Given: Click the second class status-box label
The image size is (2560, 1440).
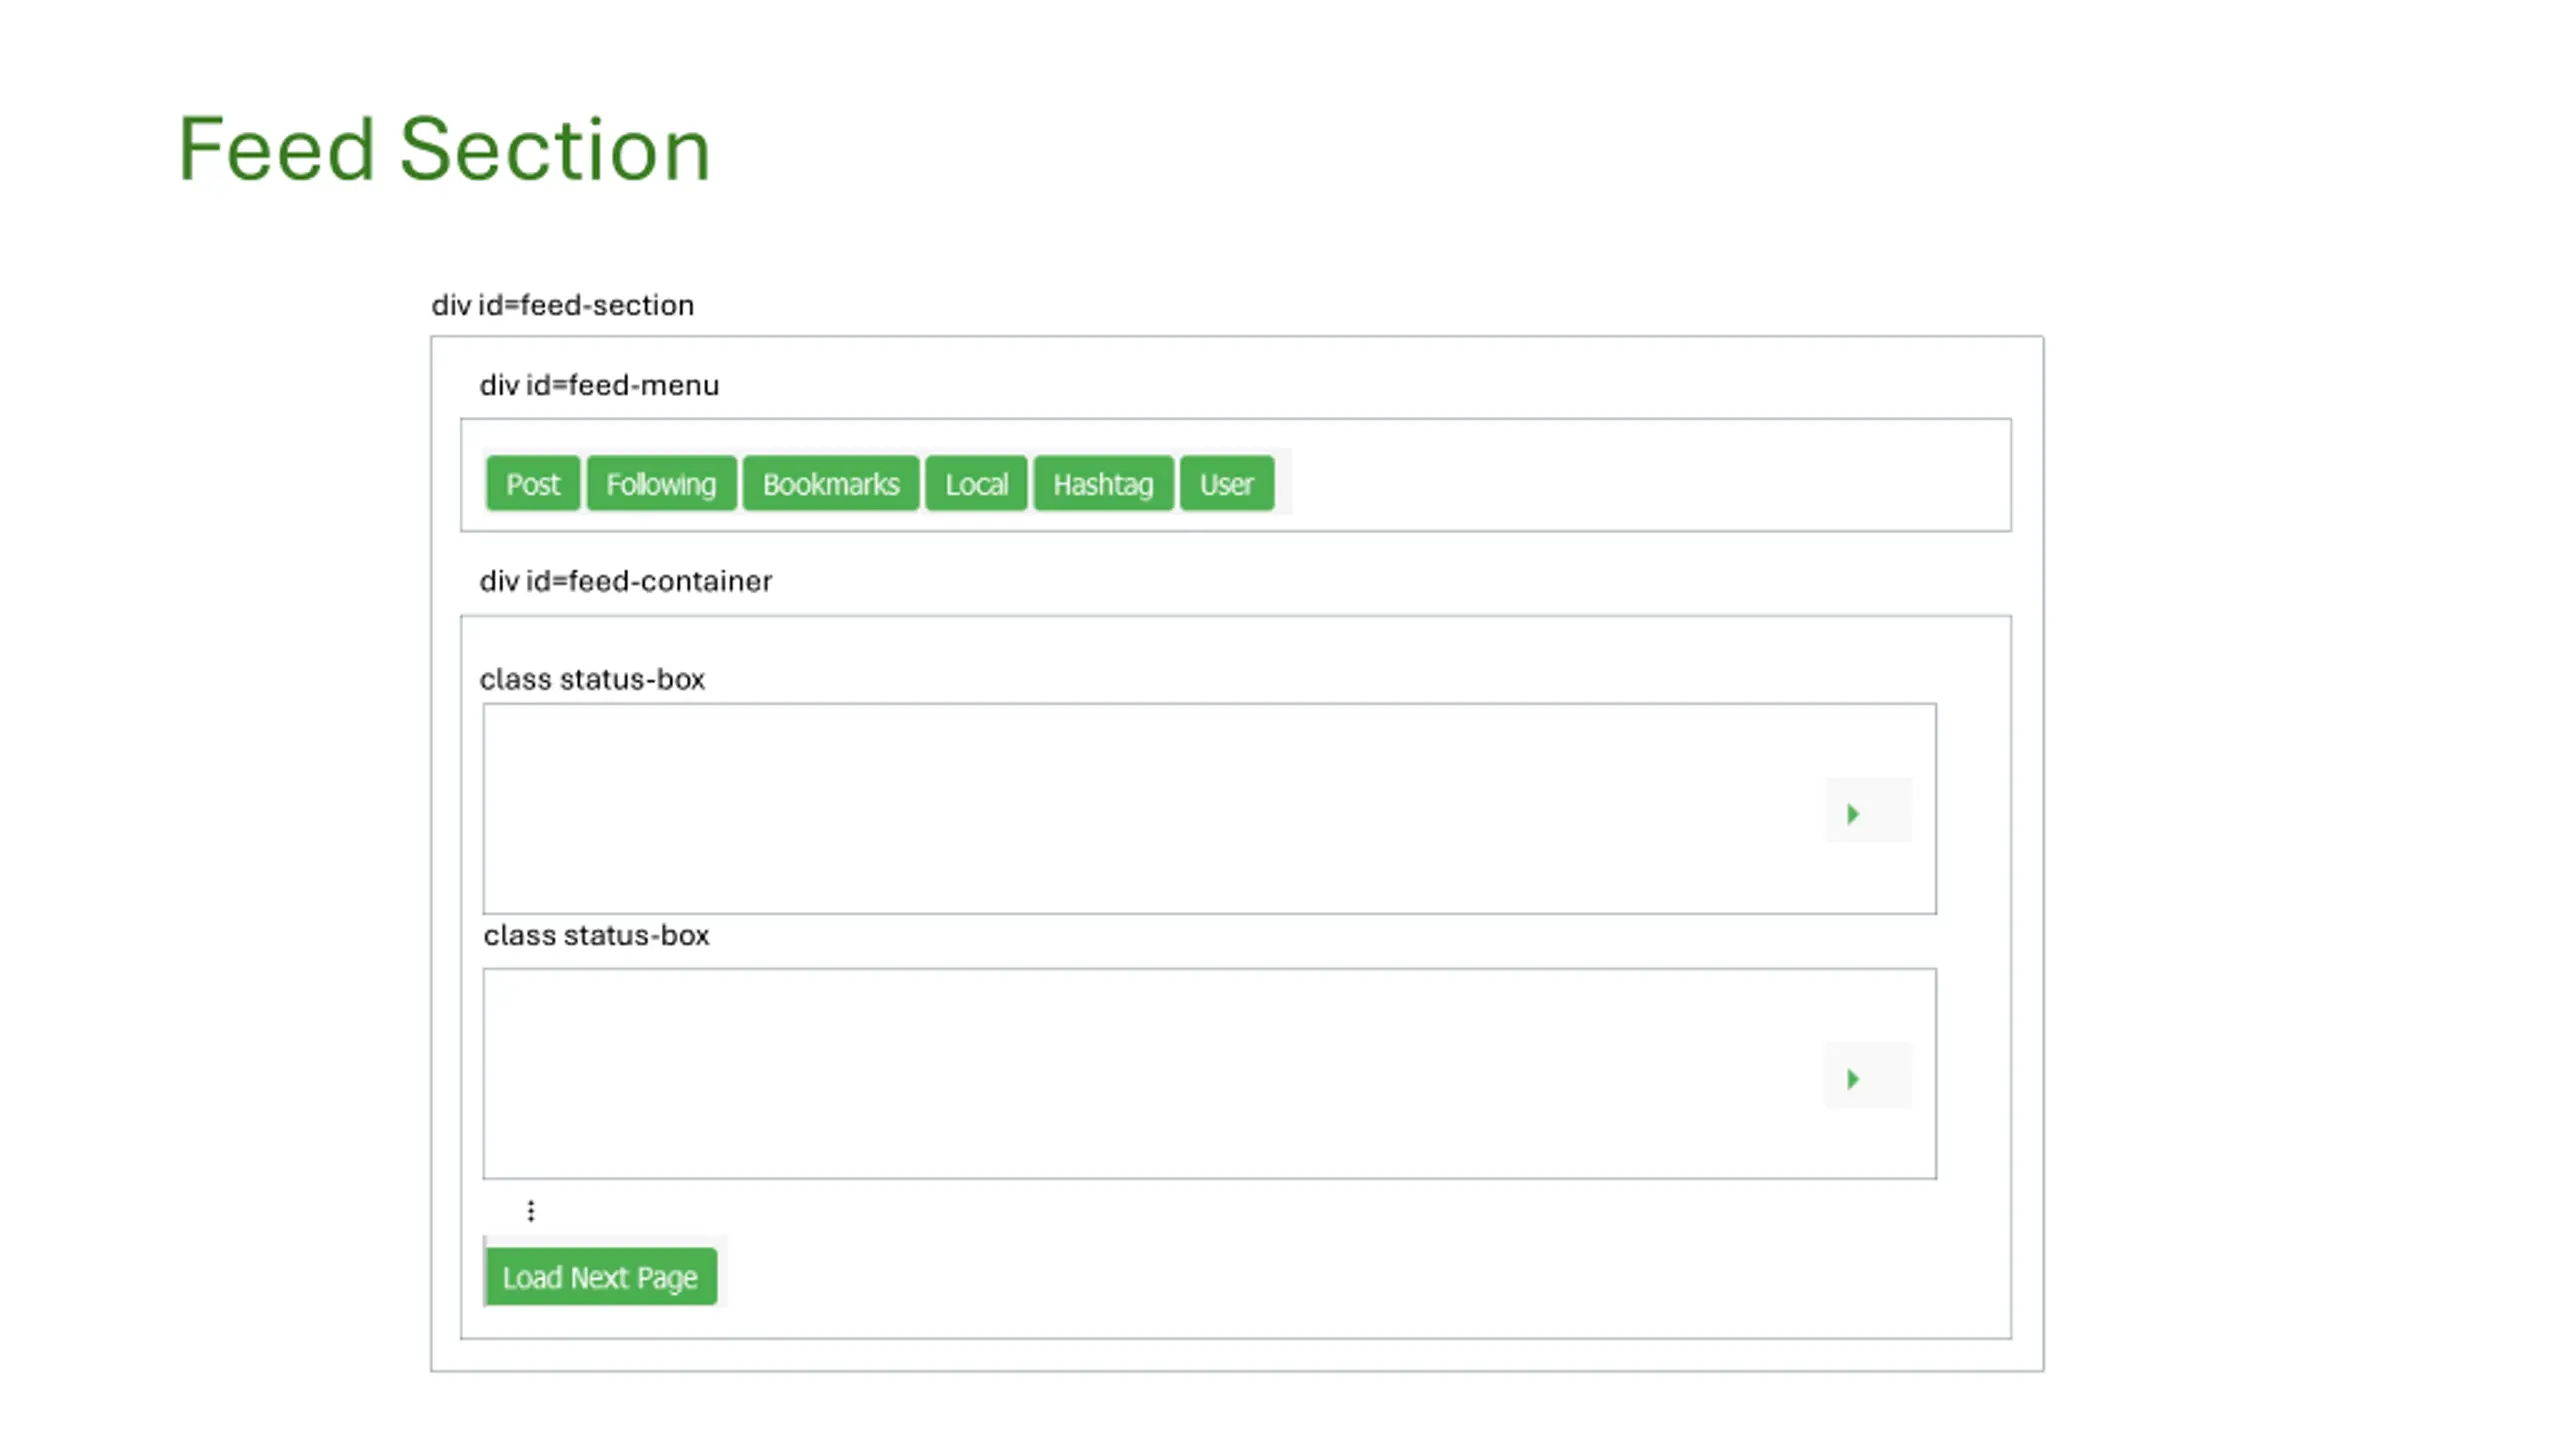Looking at the screenshot, I should [x=596, y=935].
